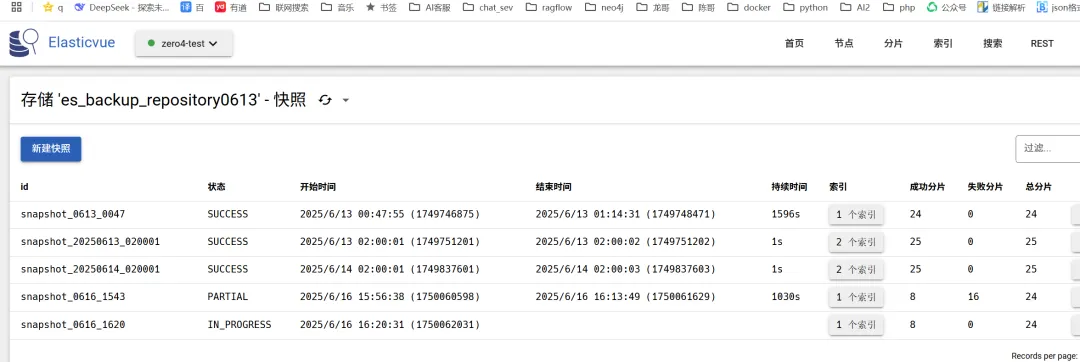
Task: Open the chat_sev bookmark folder
Action: pyautogui.click(x=488, y=8)
